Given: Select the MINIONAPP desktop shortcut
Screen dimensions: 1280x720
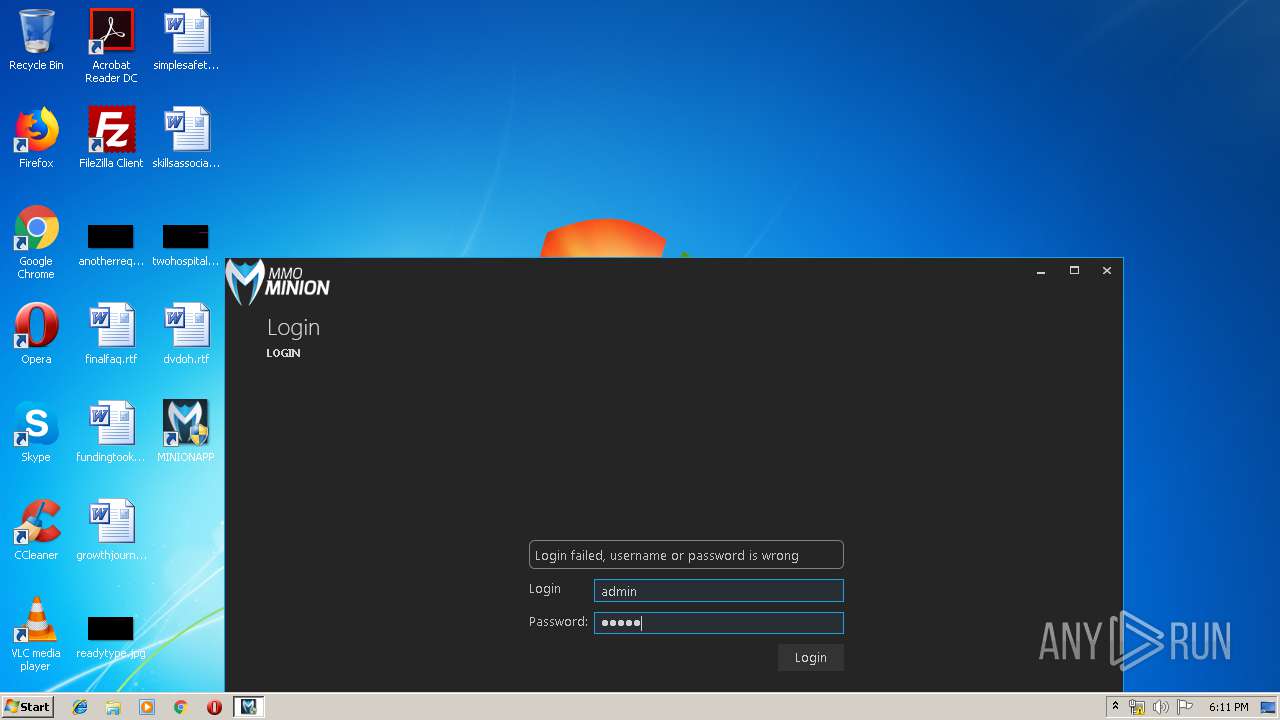Looking at the screenshot, I should pyautogui.click(x=186, y=432).
